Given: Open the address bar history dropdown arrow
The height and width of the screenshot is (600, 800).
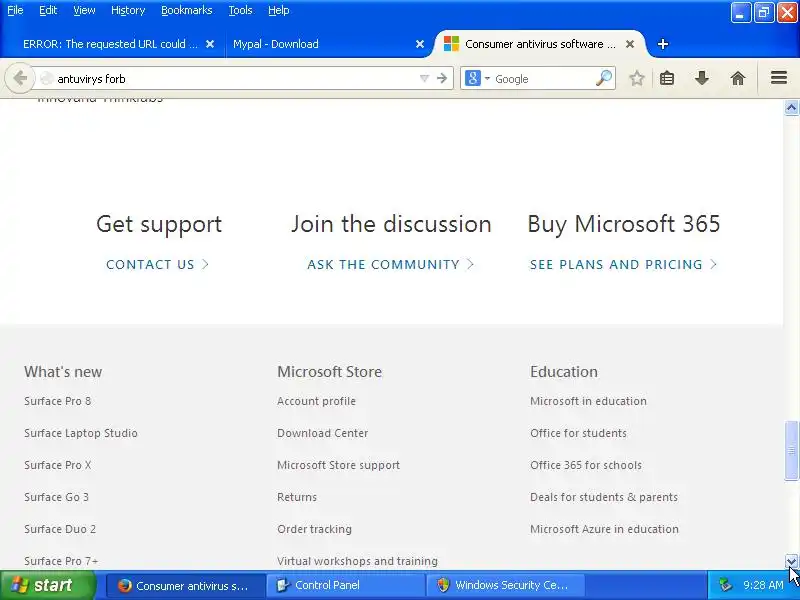Looking at the screenshot, I should pyautogui.click(x=424, y=79).
